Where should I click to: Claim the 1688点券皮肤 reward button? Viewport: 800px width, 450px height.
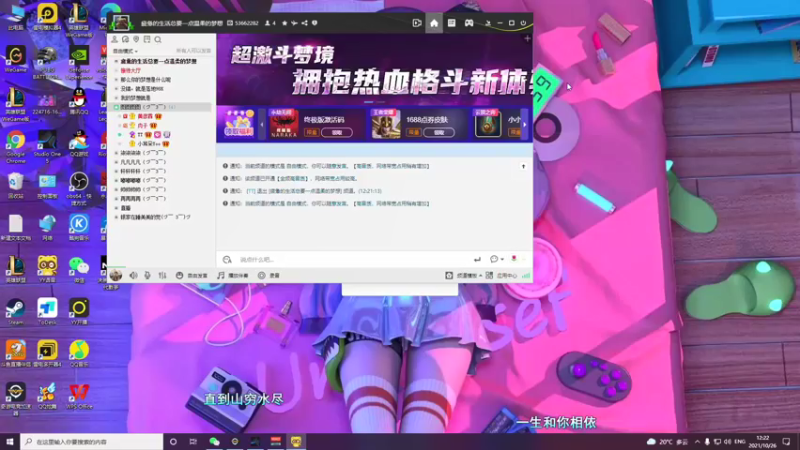[439, 132]
